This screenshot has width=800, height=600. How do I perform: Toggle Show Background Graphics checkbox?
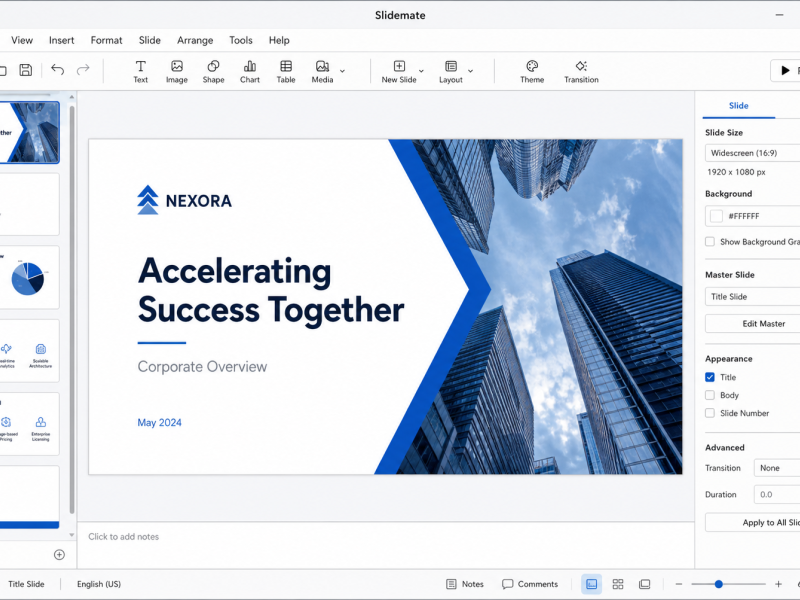point(710,241)
